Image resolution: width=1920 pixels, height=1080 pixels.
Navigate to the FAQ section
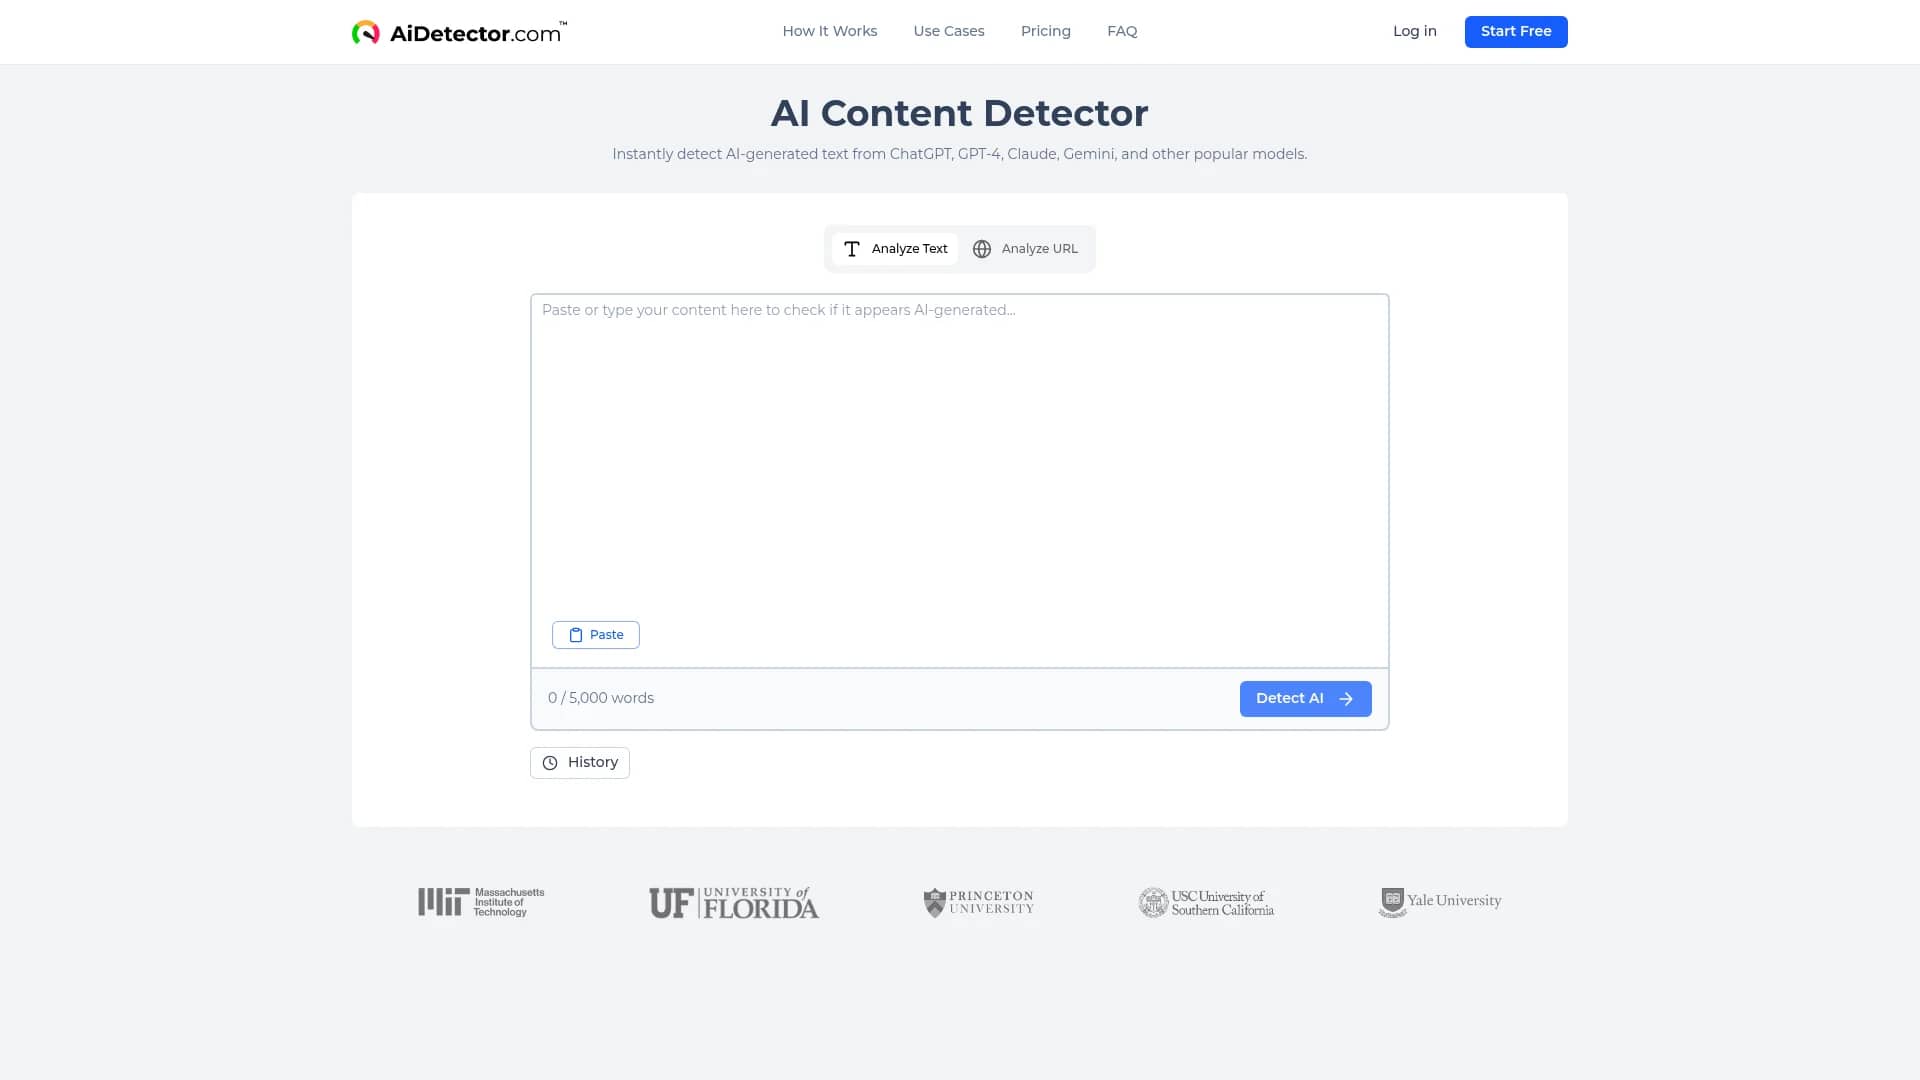tap(1122, 31)
